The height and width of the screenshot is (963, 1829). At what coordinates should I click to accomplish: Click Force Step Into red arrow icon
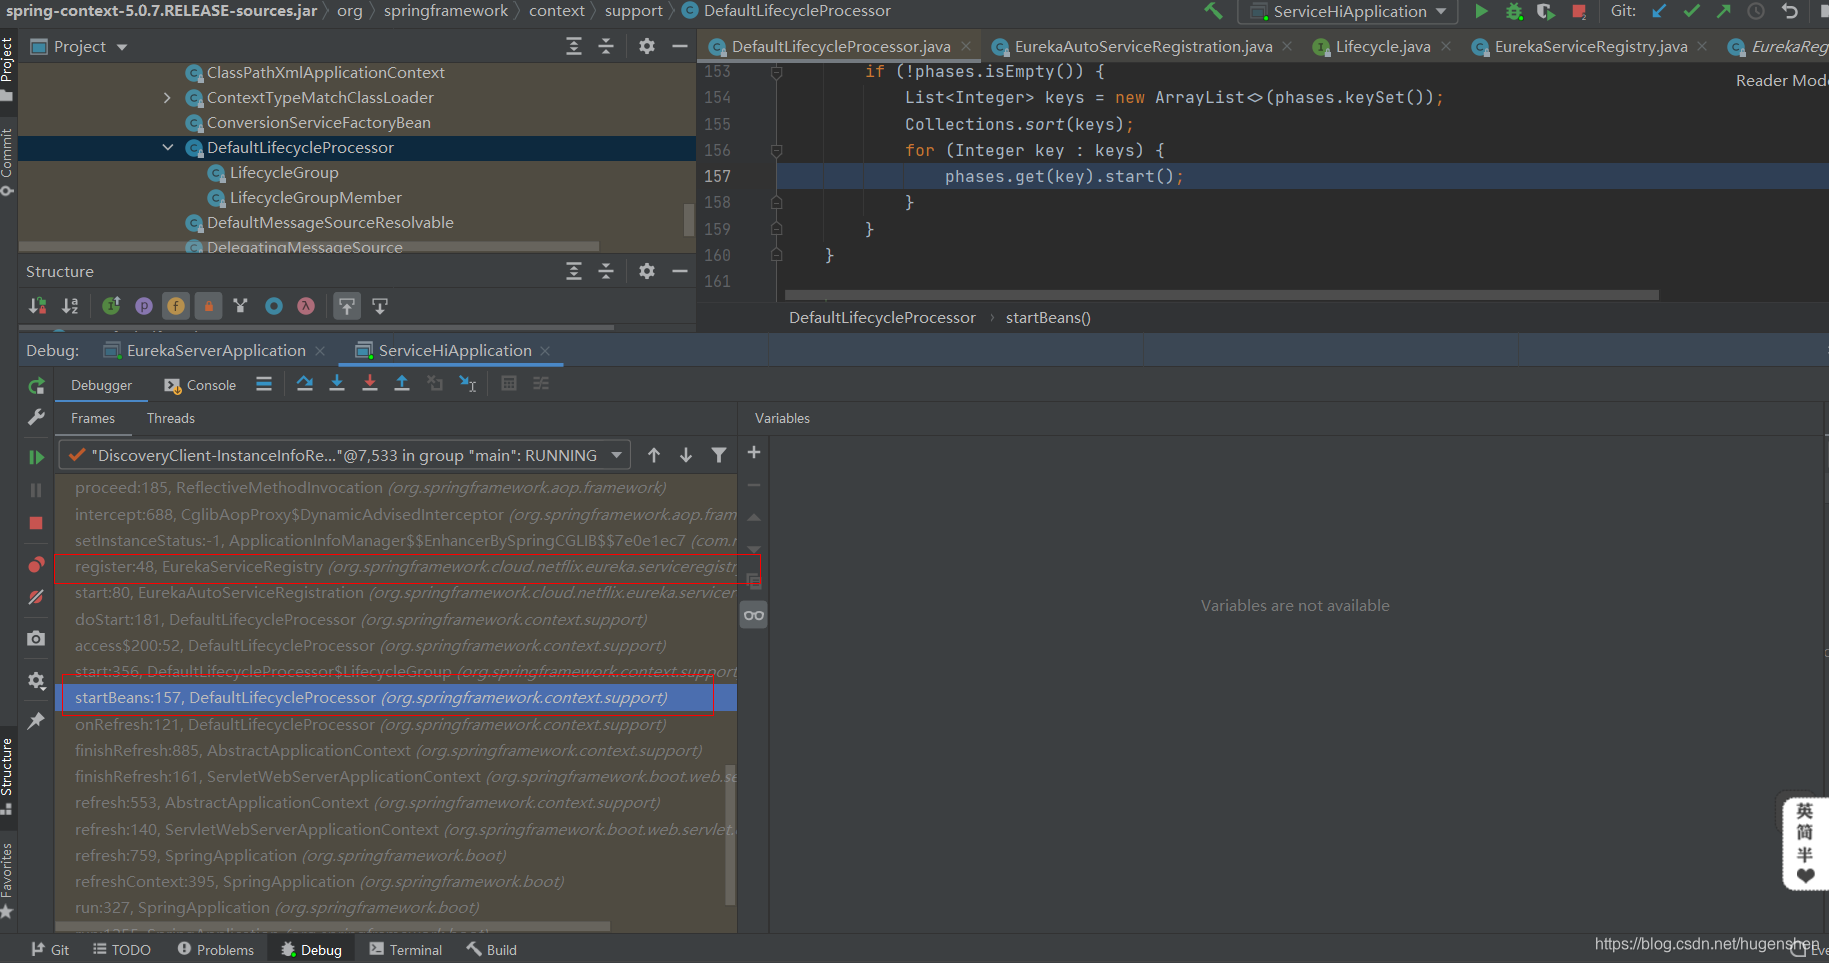pos(370,383)
